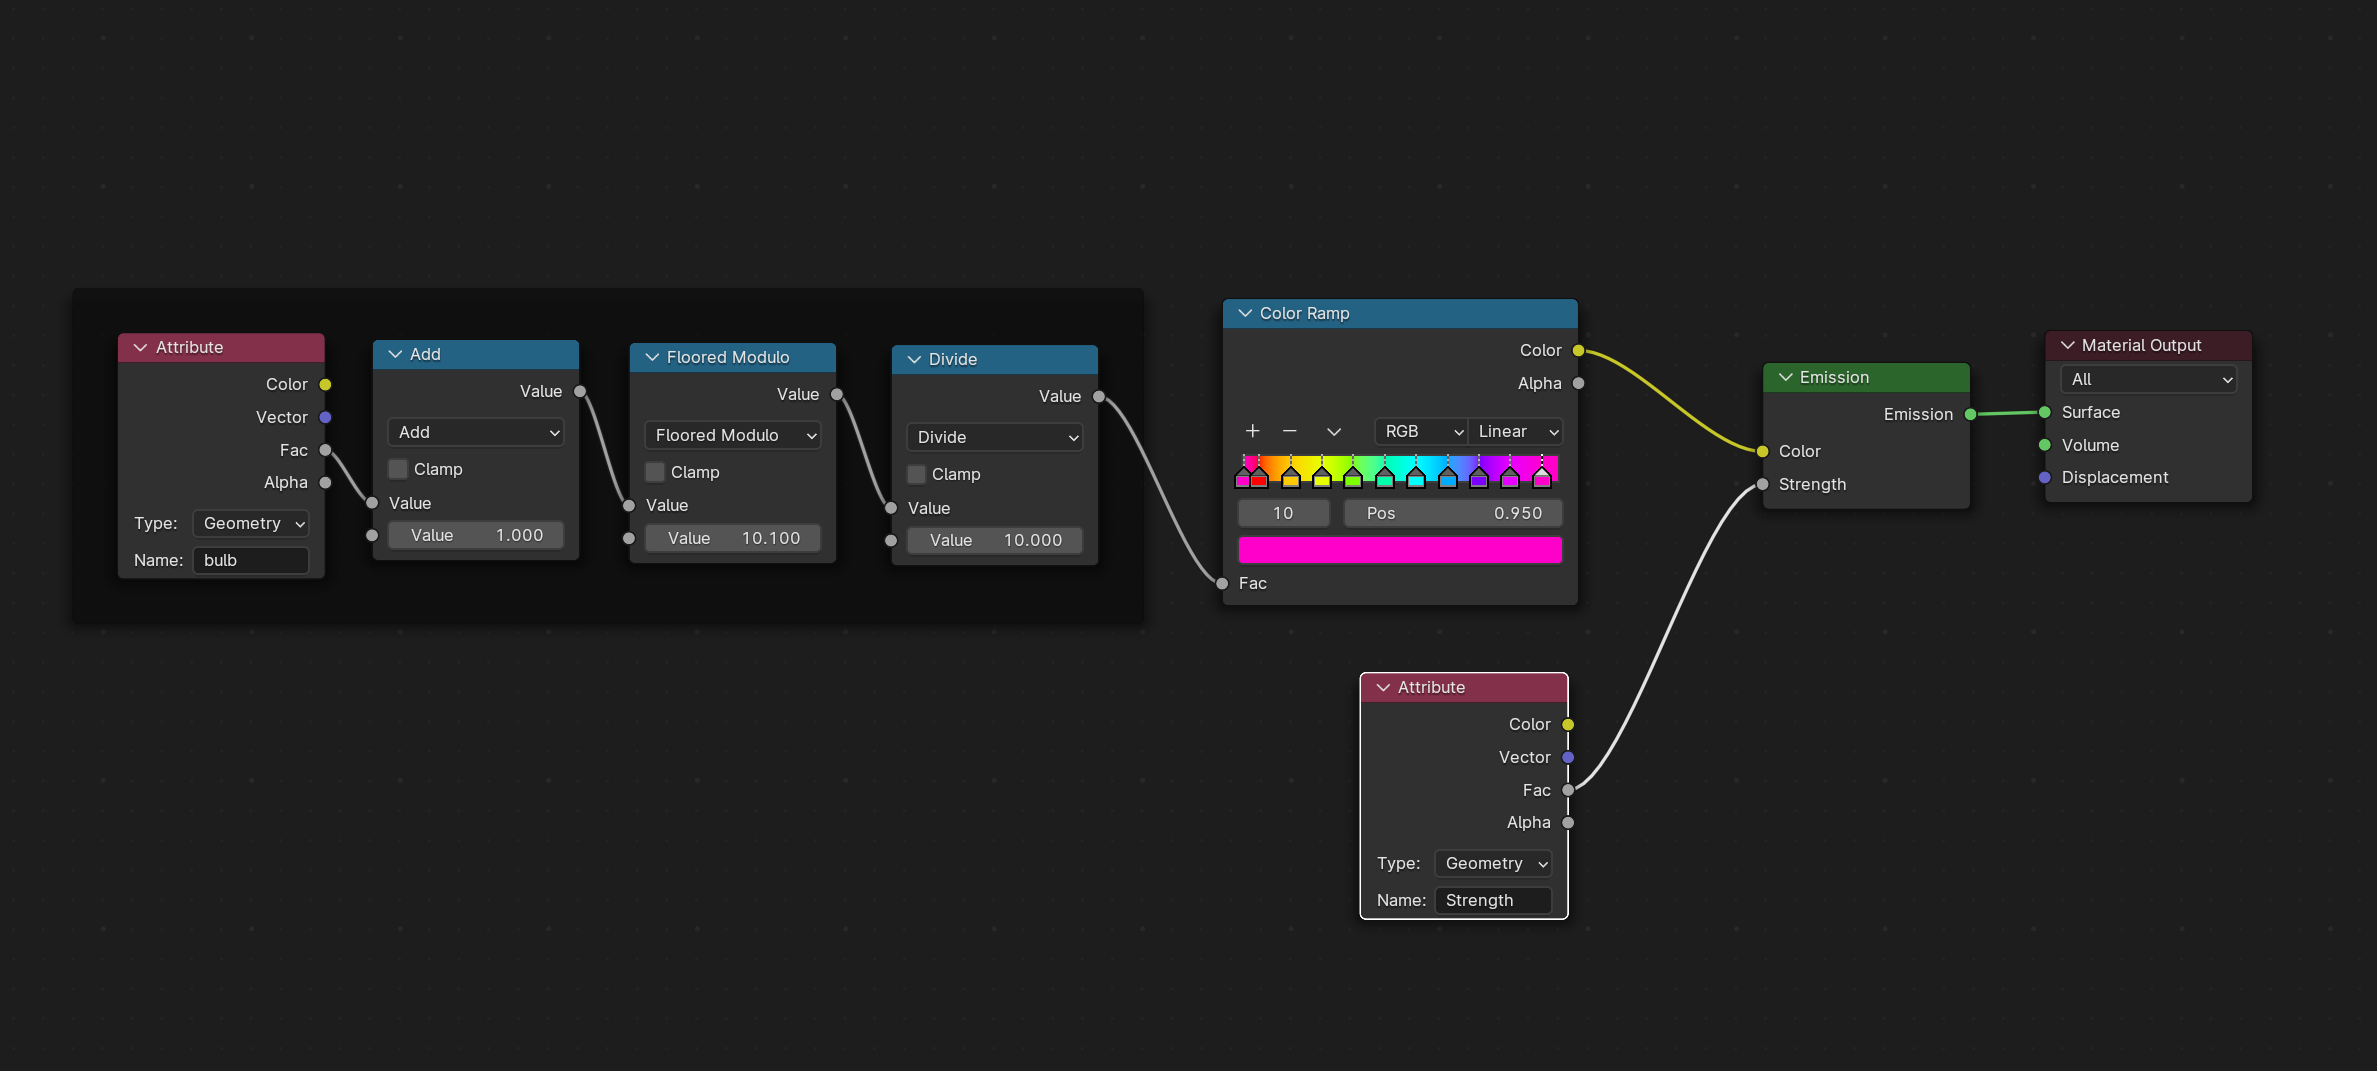Select the last color stop on the ramp
The image size is (2377, 1071).
coord(1540,475)
